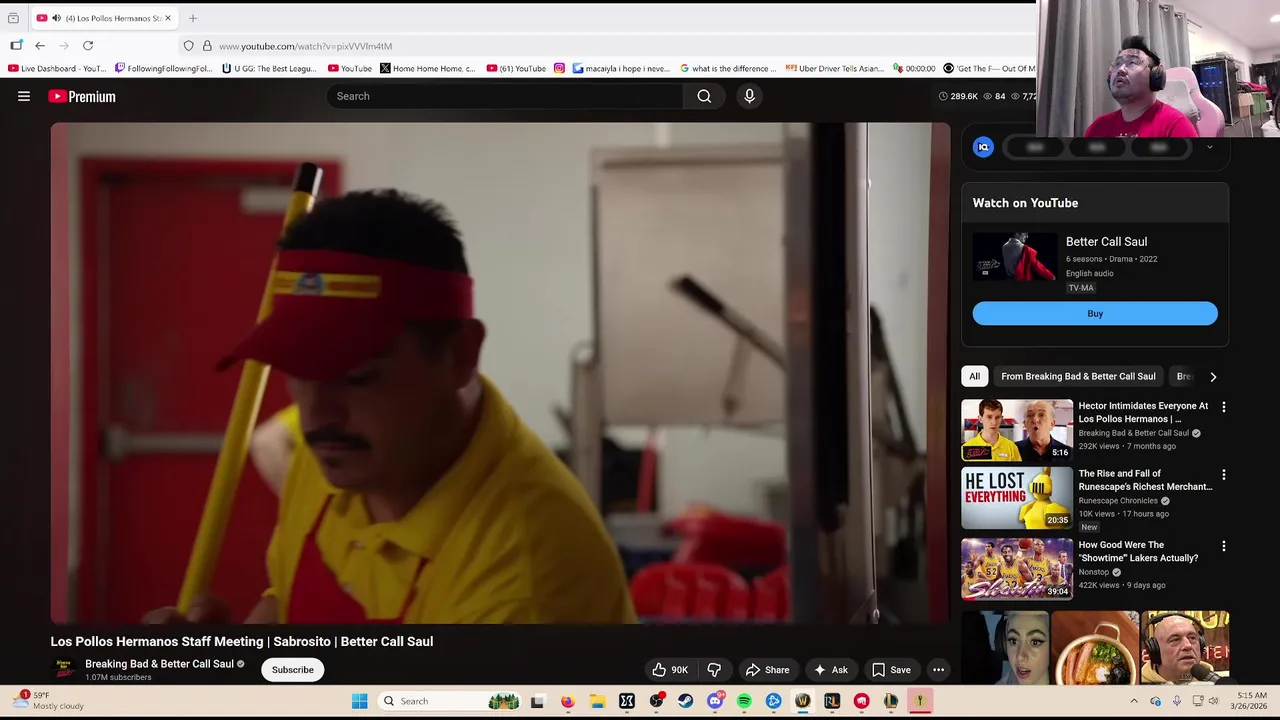Buy Better Call Saul on YouTube
Image resolution: width=1280 pixels, height=720 pixels.
1095,314
